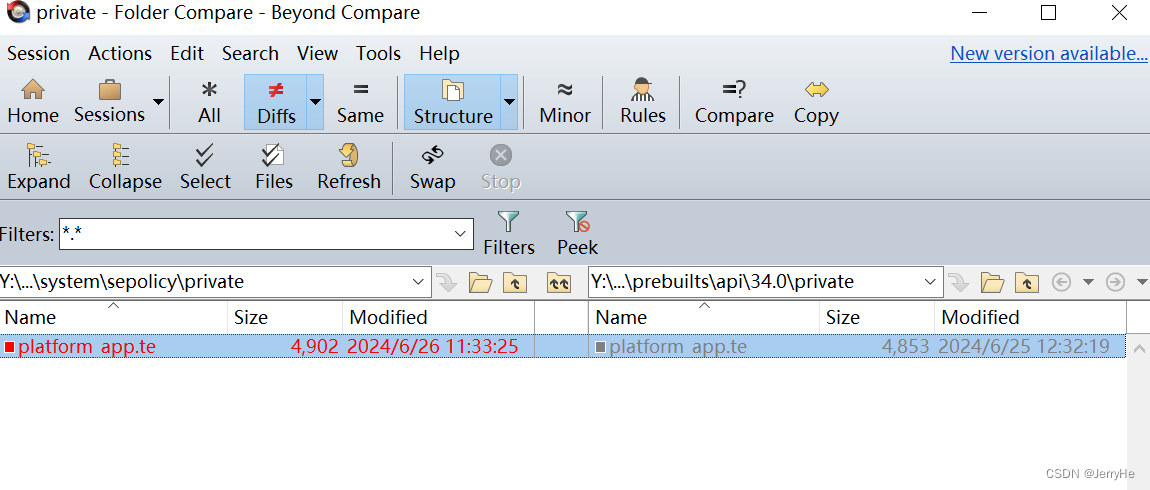Go up a level on both sides
The width and height of the screenshot is (1150, 490).
coord(559,282)
